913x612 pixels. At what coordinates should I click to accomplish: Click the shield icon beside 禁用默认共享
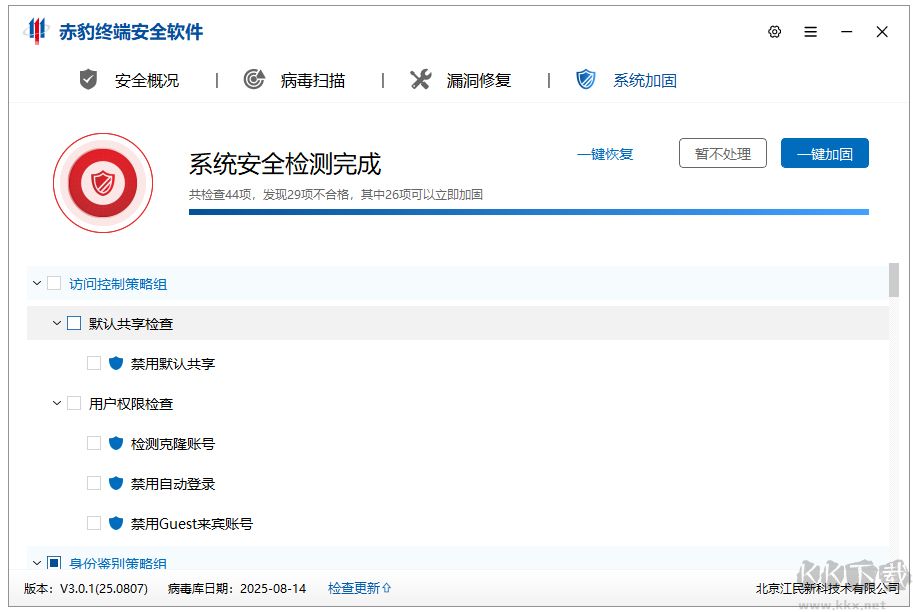coord(117,363)
